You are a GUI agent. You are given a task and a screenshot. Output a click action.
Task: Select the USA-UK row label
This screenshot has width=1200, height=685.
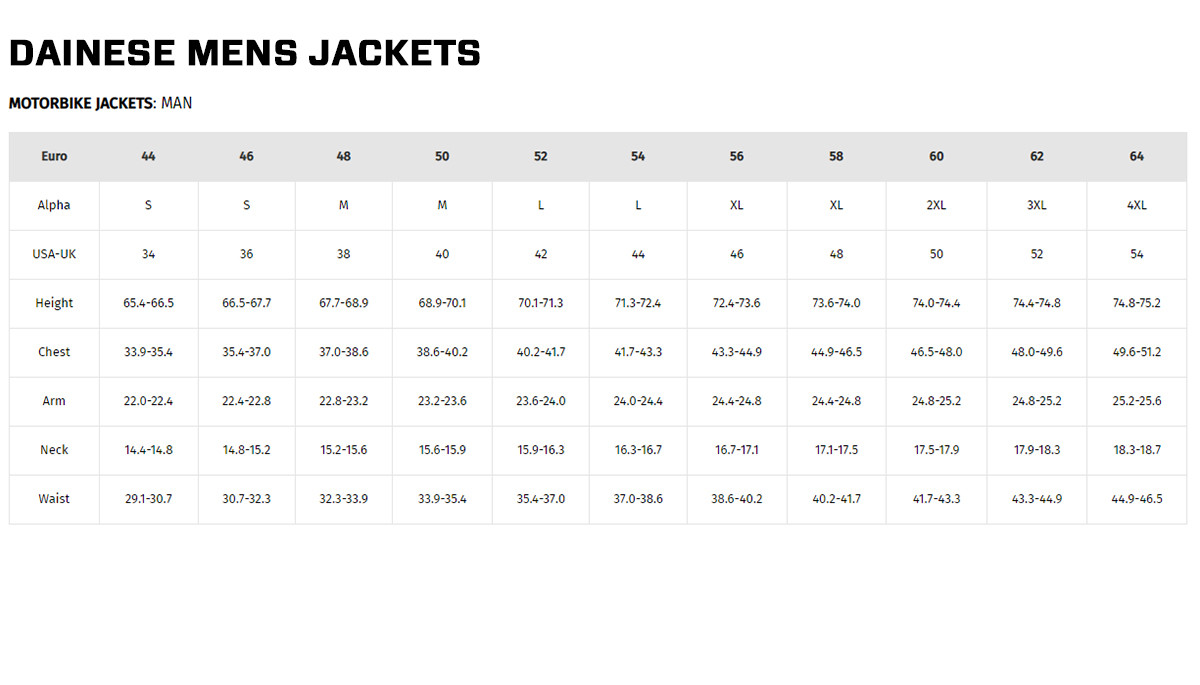(54, 254)
